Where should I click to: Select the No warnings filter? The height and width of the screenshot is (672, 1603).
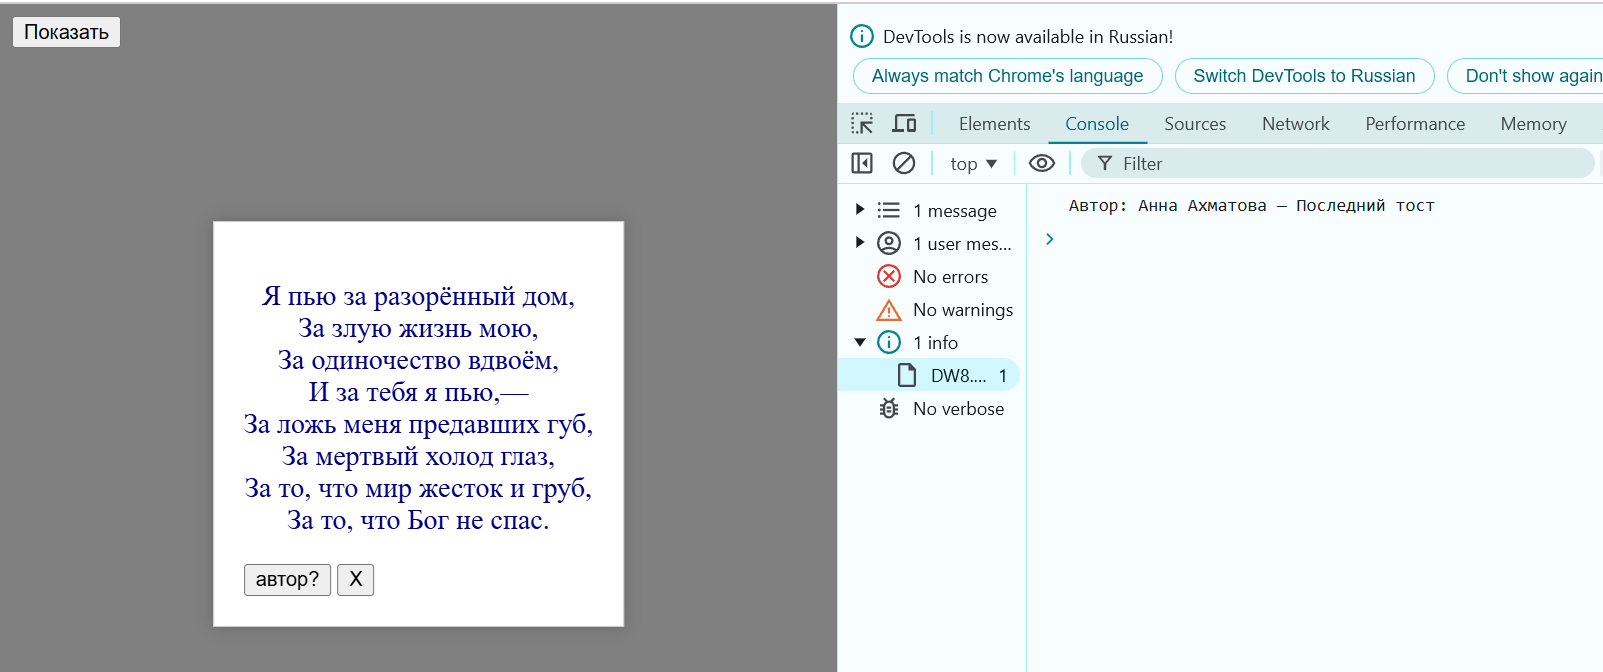[961, 310]
